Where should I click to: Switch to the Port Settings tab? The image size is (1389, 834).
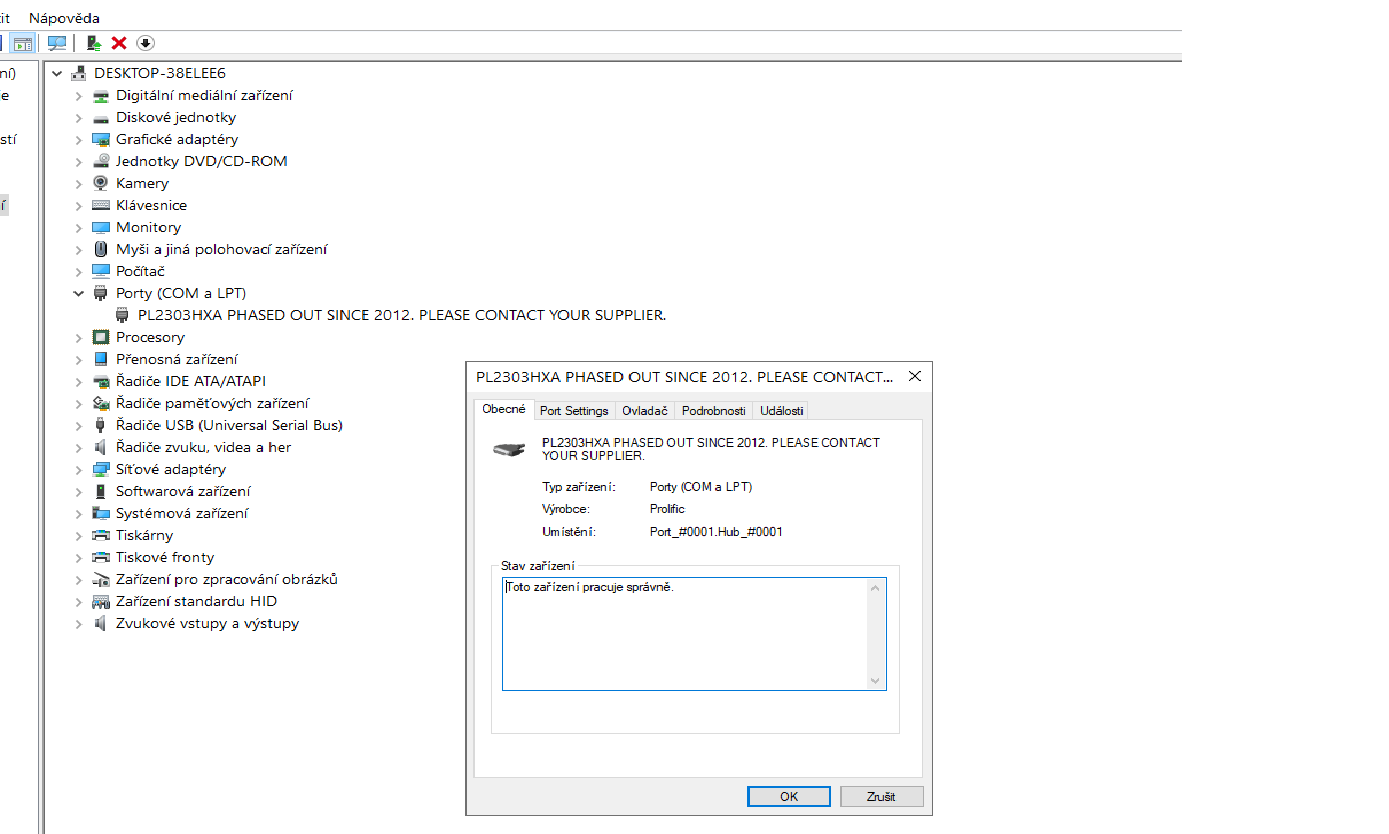[x=574, y=411]
